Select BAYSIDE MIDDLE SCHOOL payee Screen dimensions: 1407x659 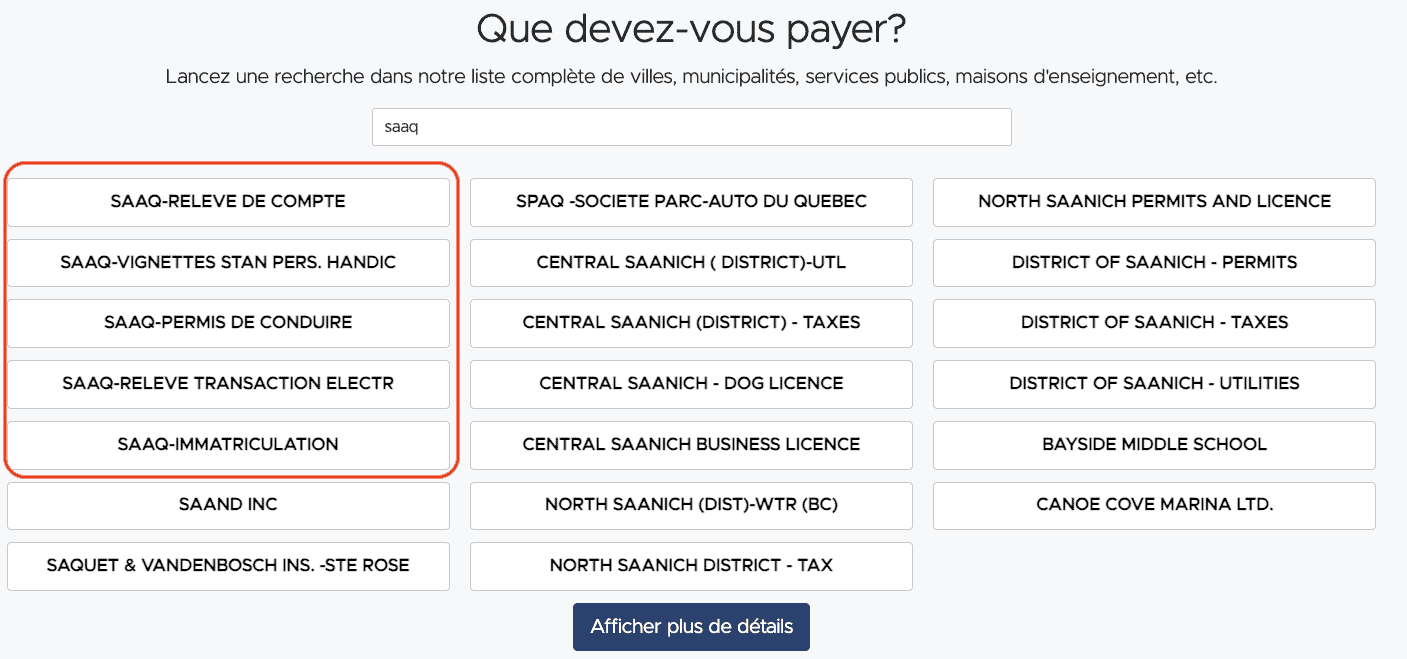pyautogui.click(x=1154, y=445)
